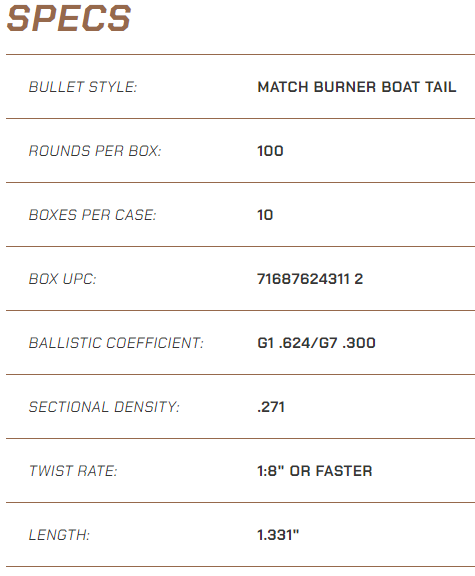
Task: Select the Rounds Per Box label
Action: (95, 151)
